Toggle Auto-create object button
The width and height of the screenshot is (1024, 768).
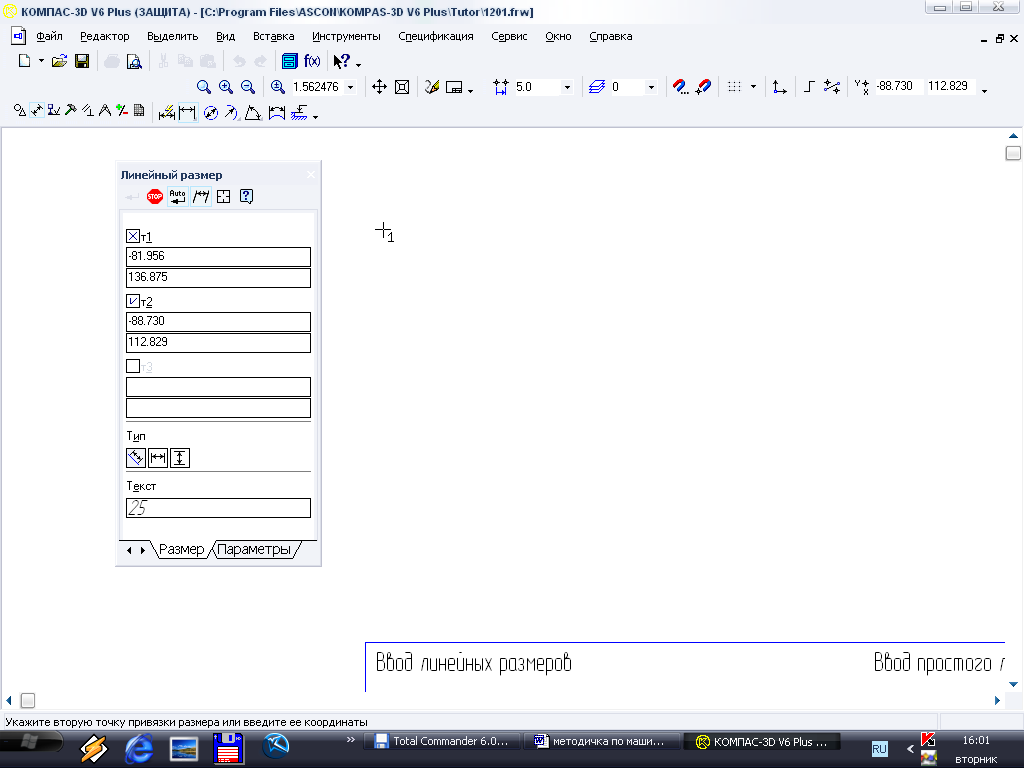coord(178,197)
